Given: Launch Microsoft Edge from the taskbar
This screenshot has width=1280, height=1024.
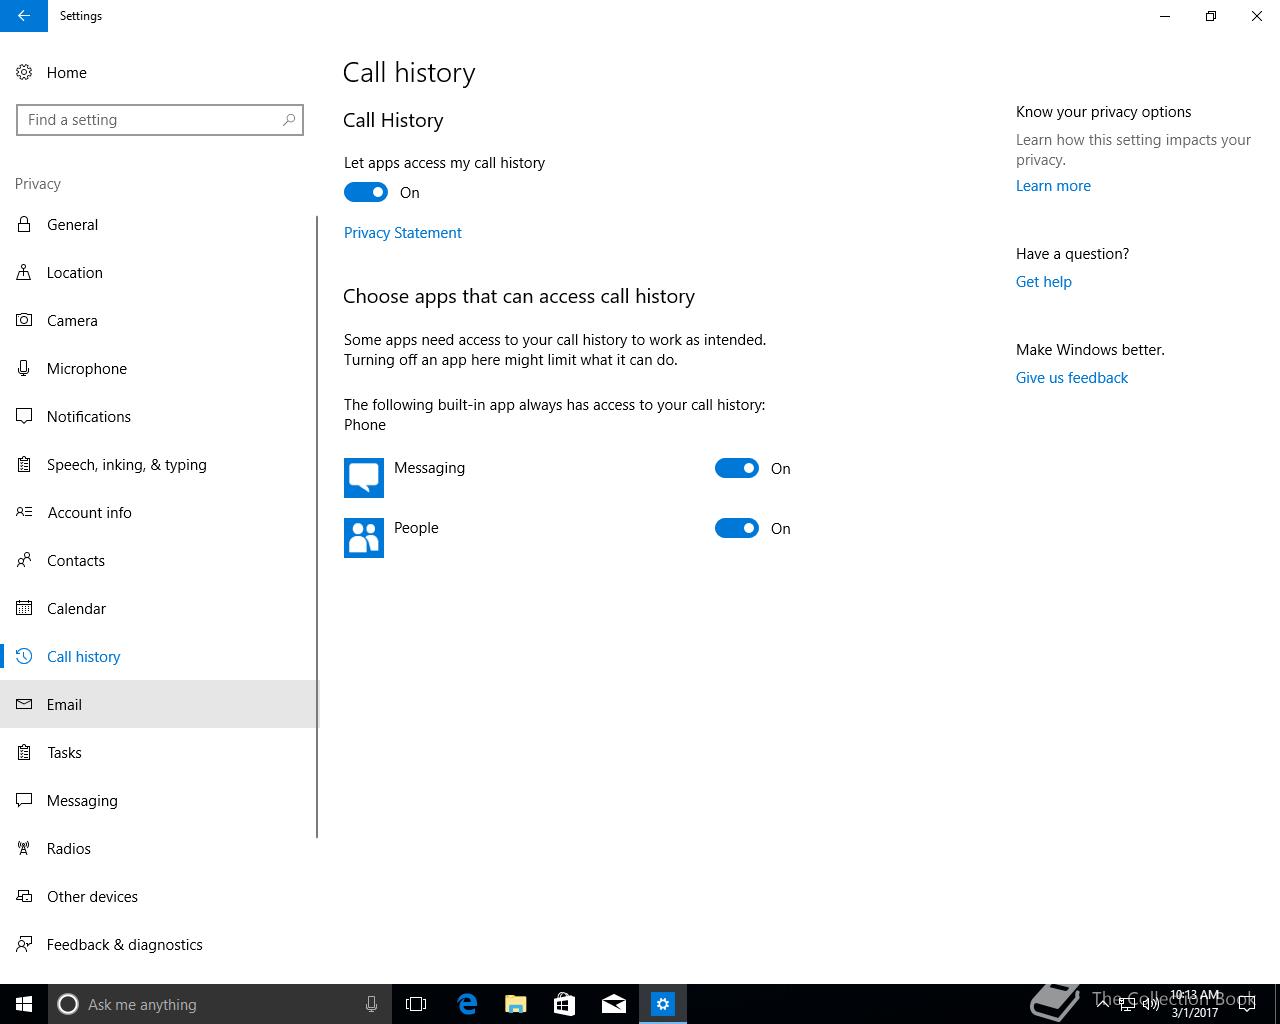Looking at the screenshot, I should pos(467,1004).
